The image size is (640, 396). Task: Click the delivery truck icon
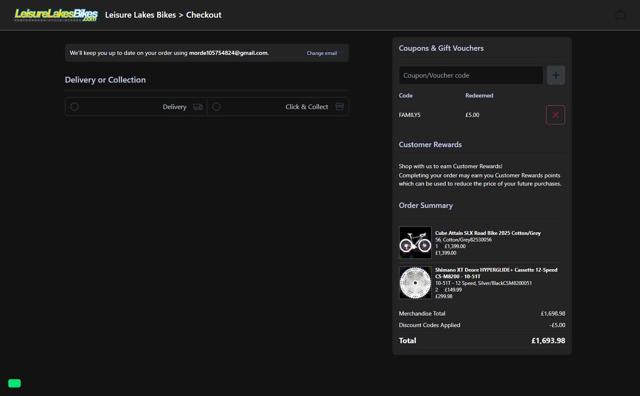pos(198,107)
